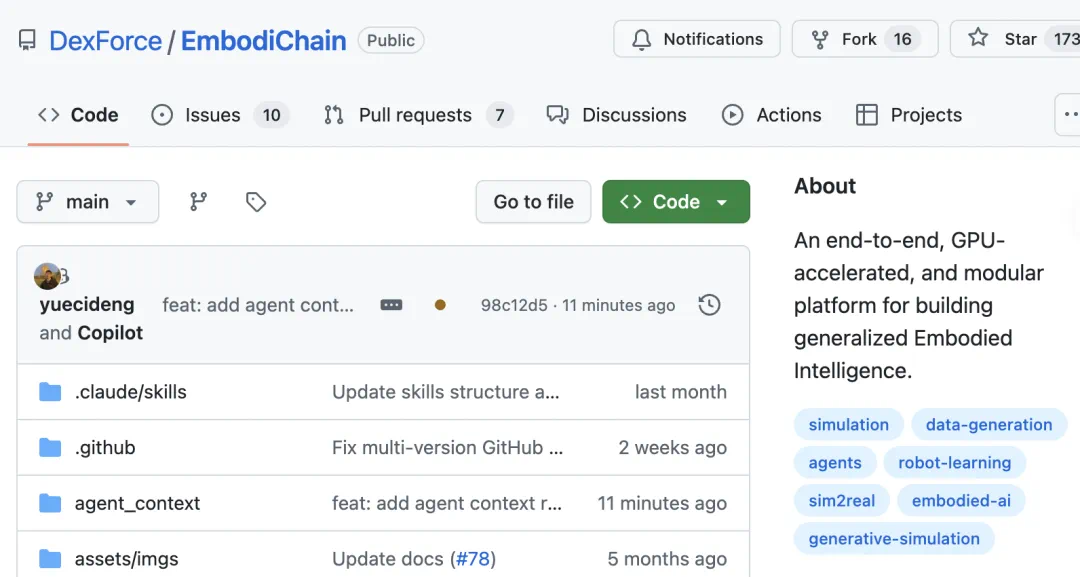Switch to the Issues tab
The image size is (1080, 577).
[x=220, y=115]
